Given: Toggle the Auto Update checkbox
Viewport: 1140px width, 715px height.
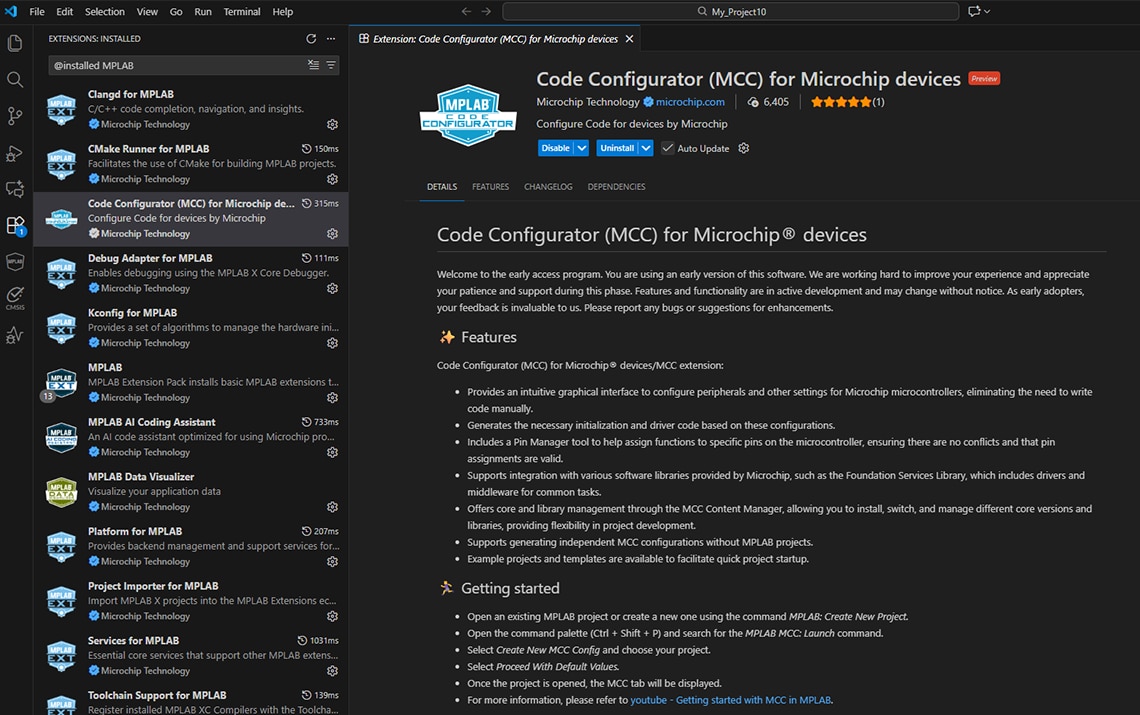Looking at the screenshot, I should click(667, 147).
